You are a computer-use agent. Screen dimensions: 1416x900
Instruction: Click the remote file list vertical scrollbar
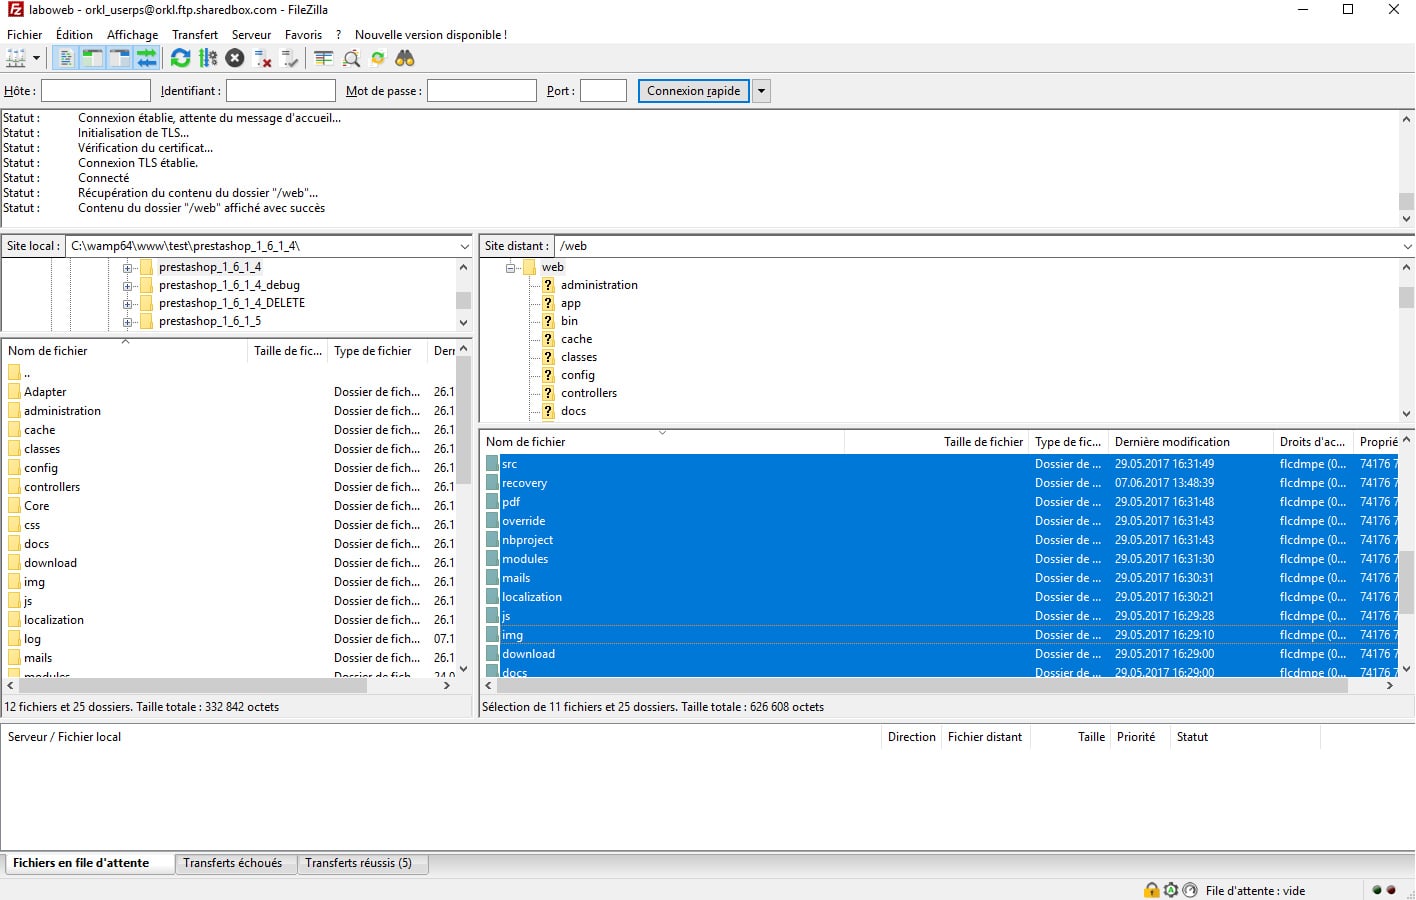1406,555
